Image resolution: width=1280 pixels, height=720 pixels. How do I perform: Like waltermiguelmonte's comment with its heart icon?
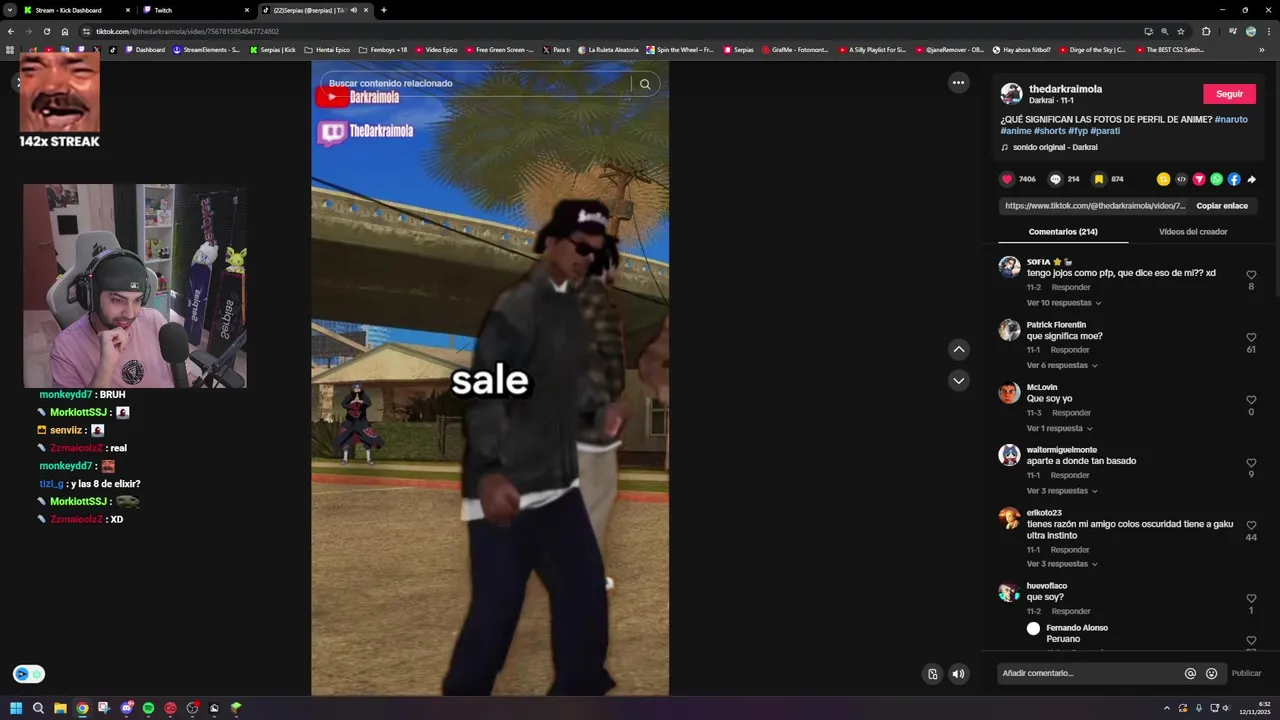click(x=1251, y=463)
